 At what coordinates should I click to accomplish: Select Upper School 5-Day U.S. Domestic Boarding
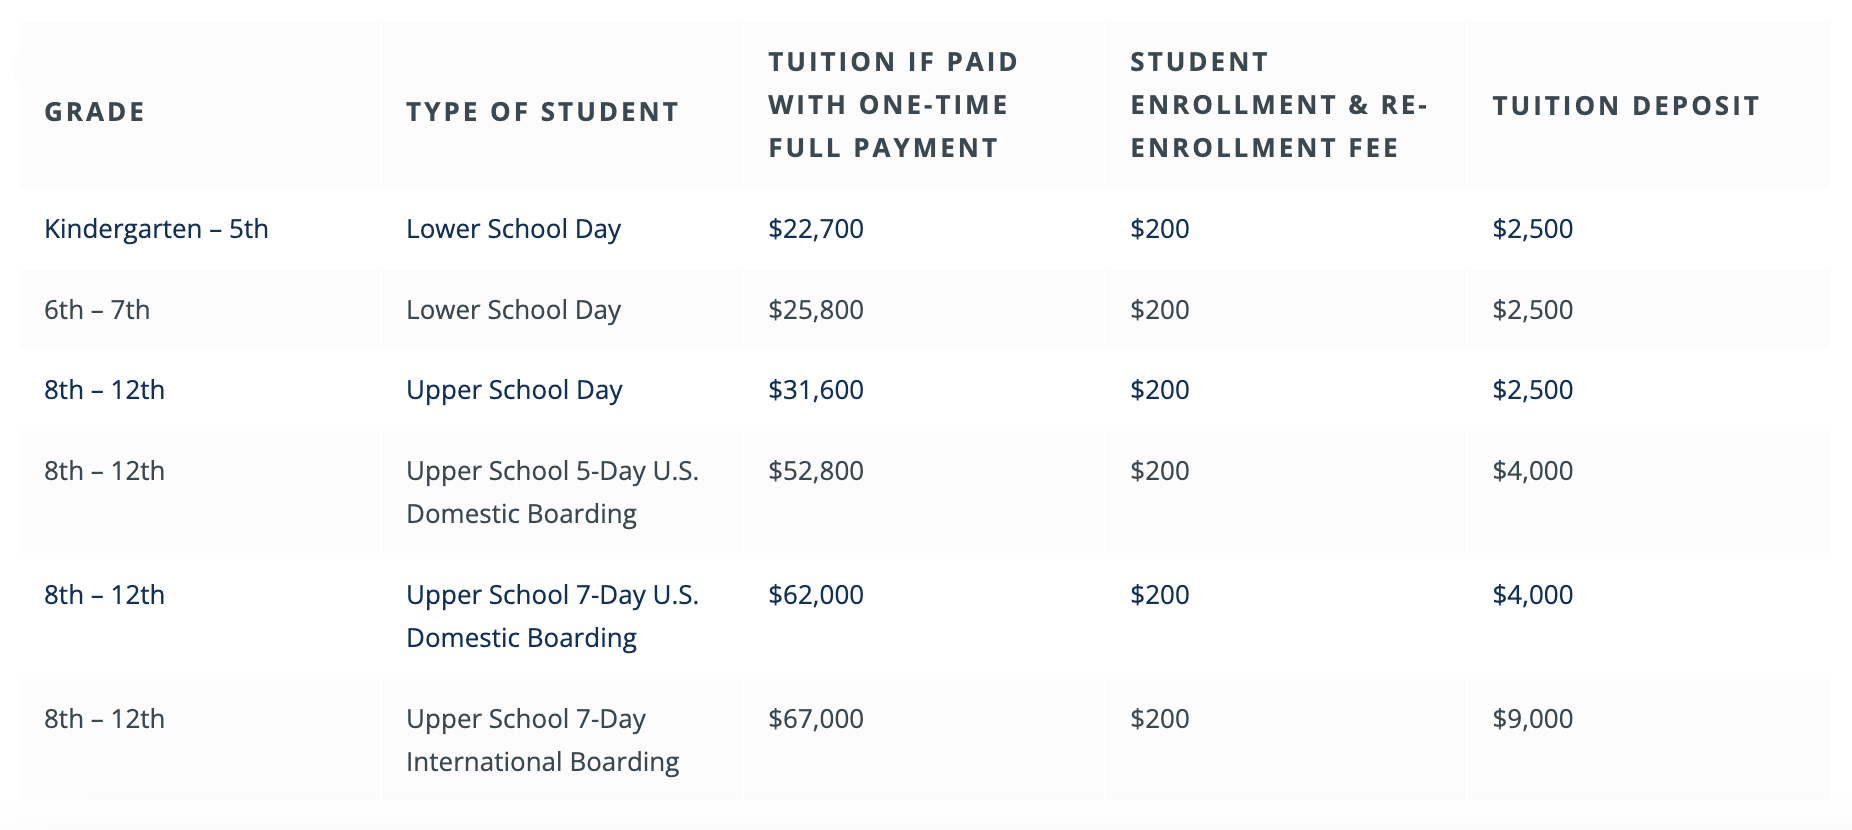[552, 492]
